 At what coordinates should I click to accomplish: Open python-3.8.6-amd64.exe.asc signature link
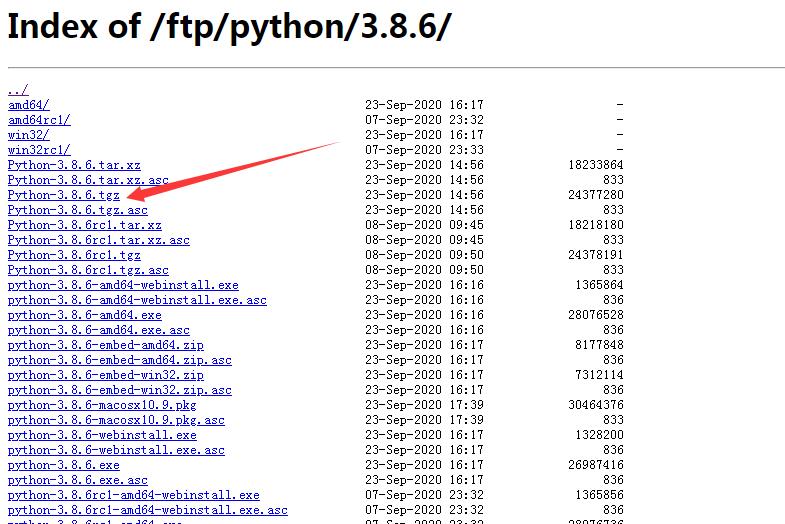click(99, 330)
